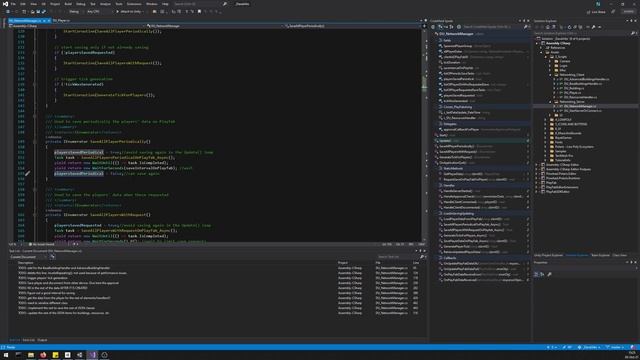
Task: Select the Misc folder in Solution Explorer
Action: point(563,70)
